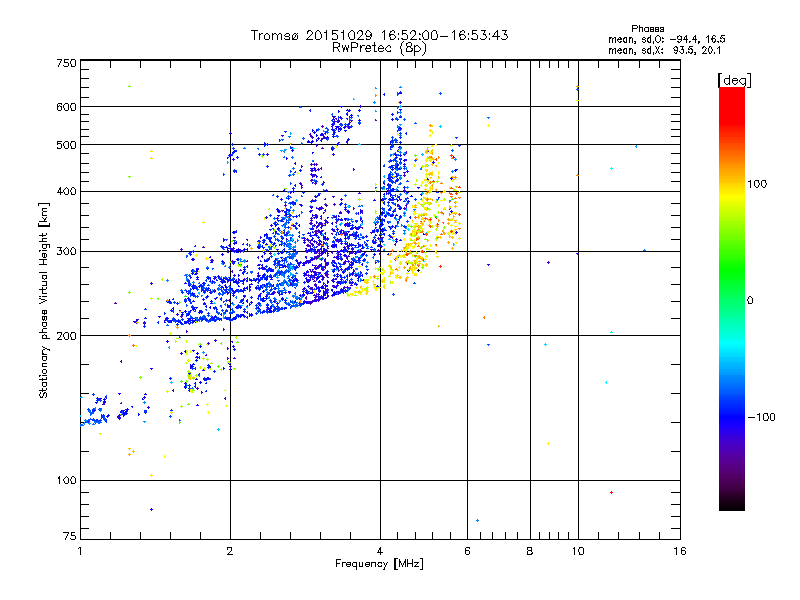Click the y-axis tick label '750'

pos(67,63)
